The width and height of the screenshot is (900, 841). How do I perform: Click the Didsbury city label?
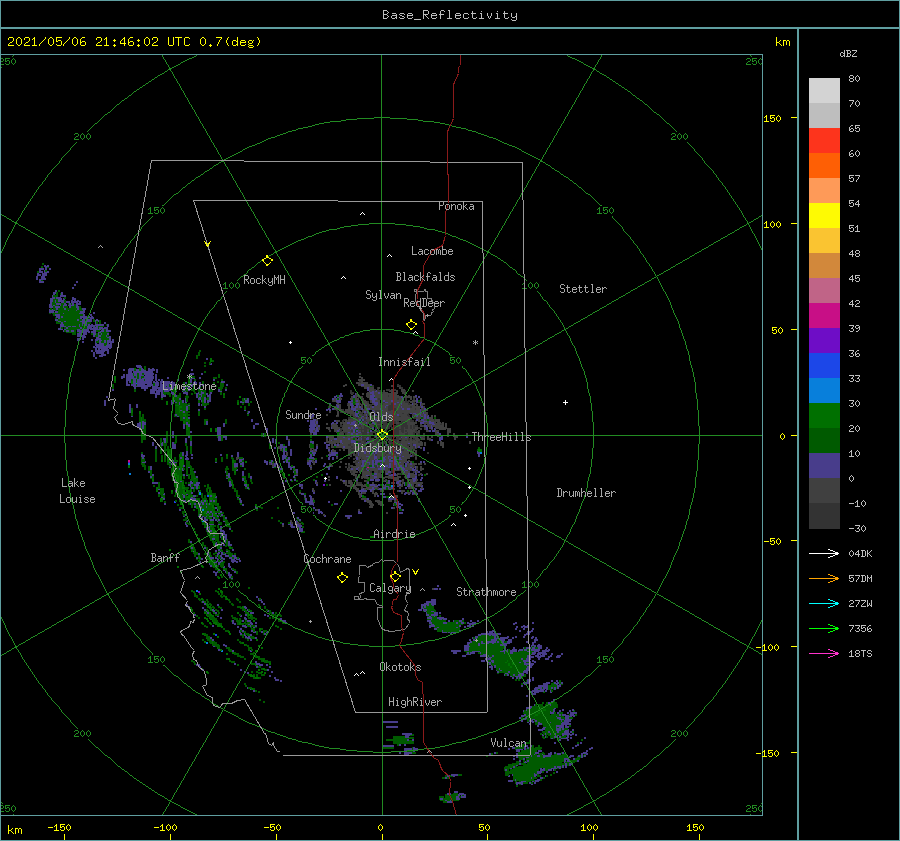(x=378, y=448)
